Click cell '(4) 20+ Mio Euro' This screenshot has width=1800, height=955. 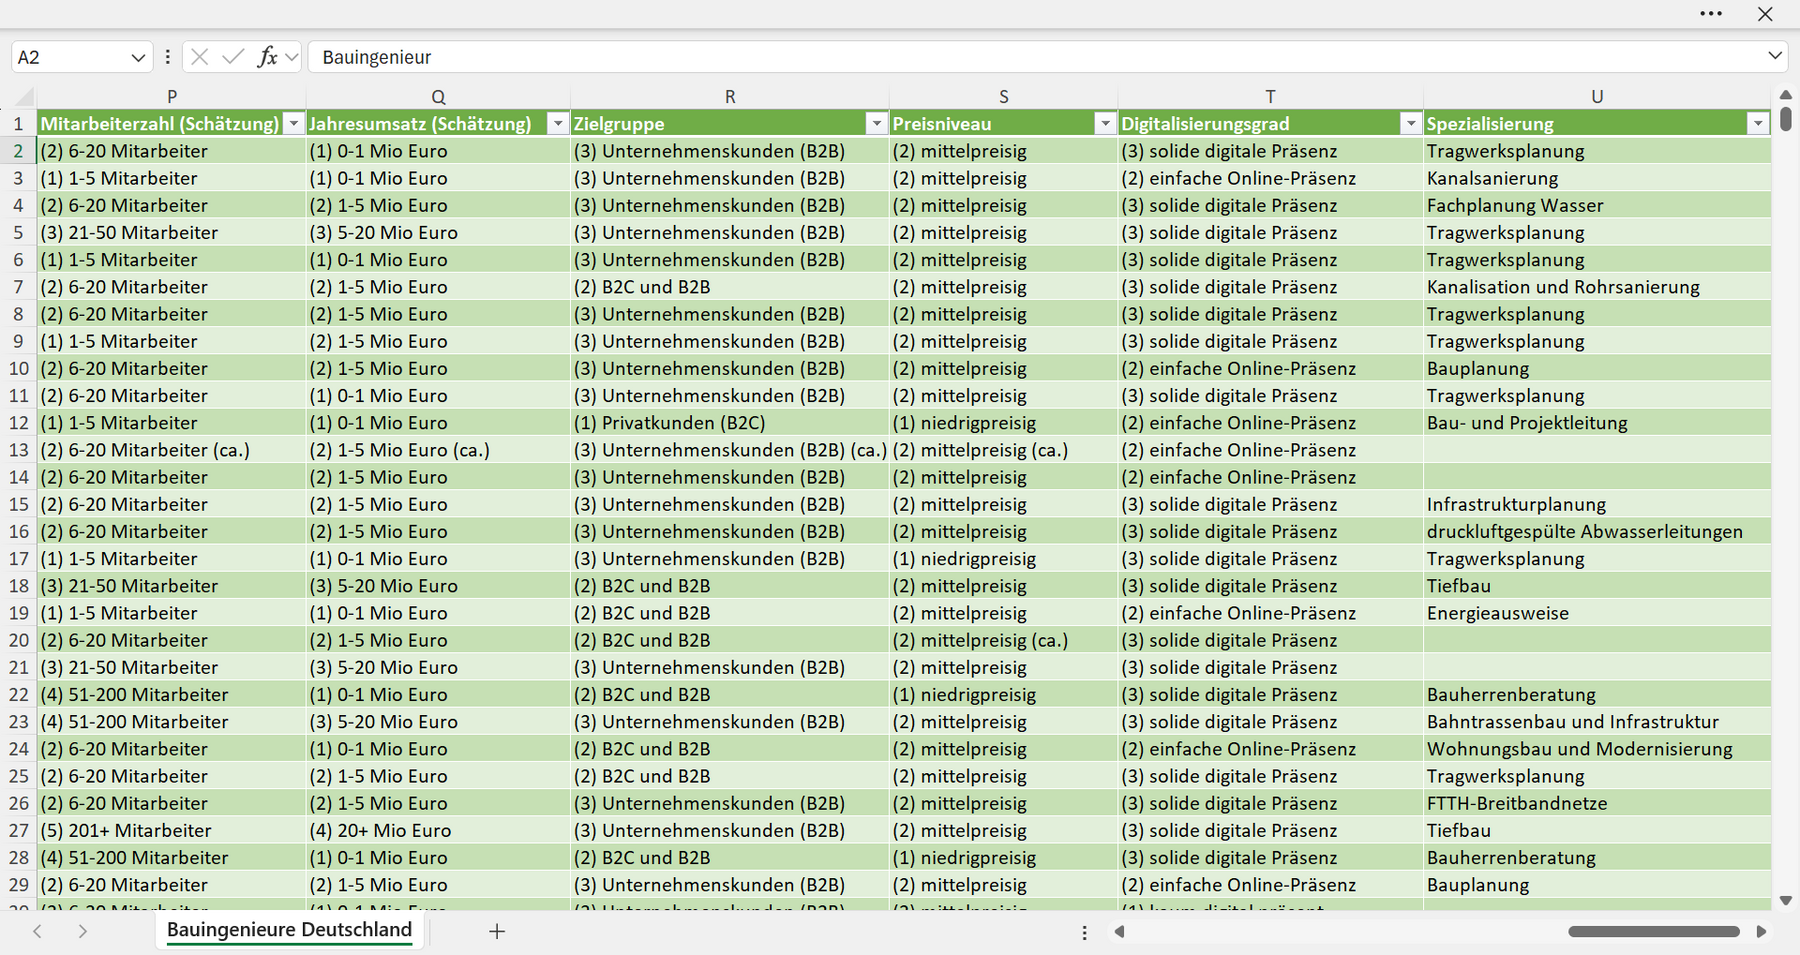(x=438, y=830)
